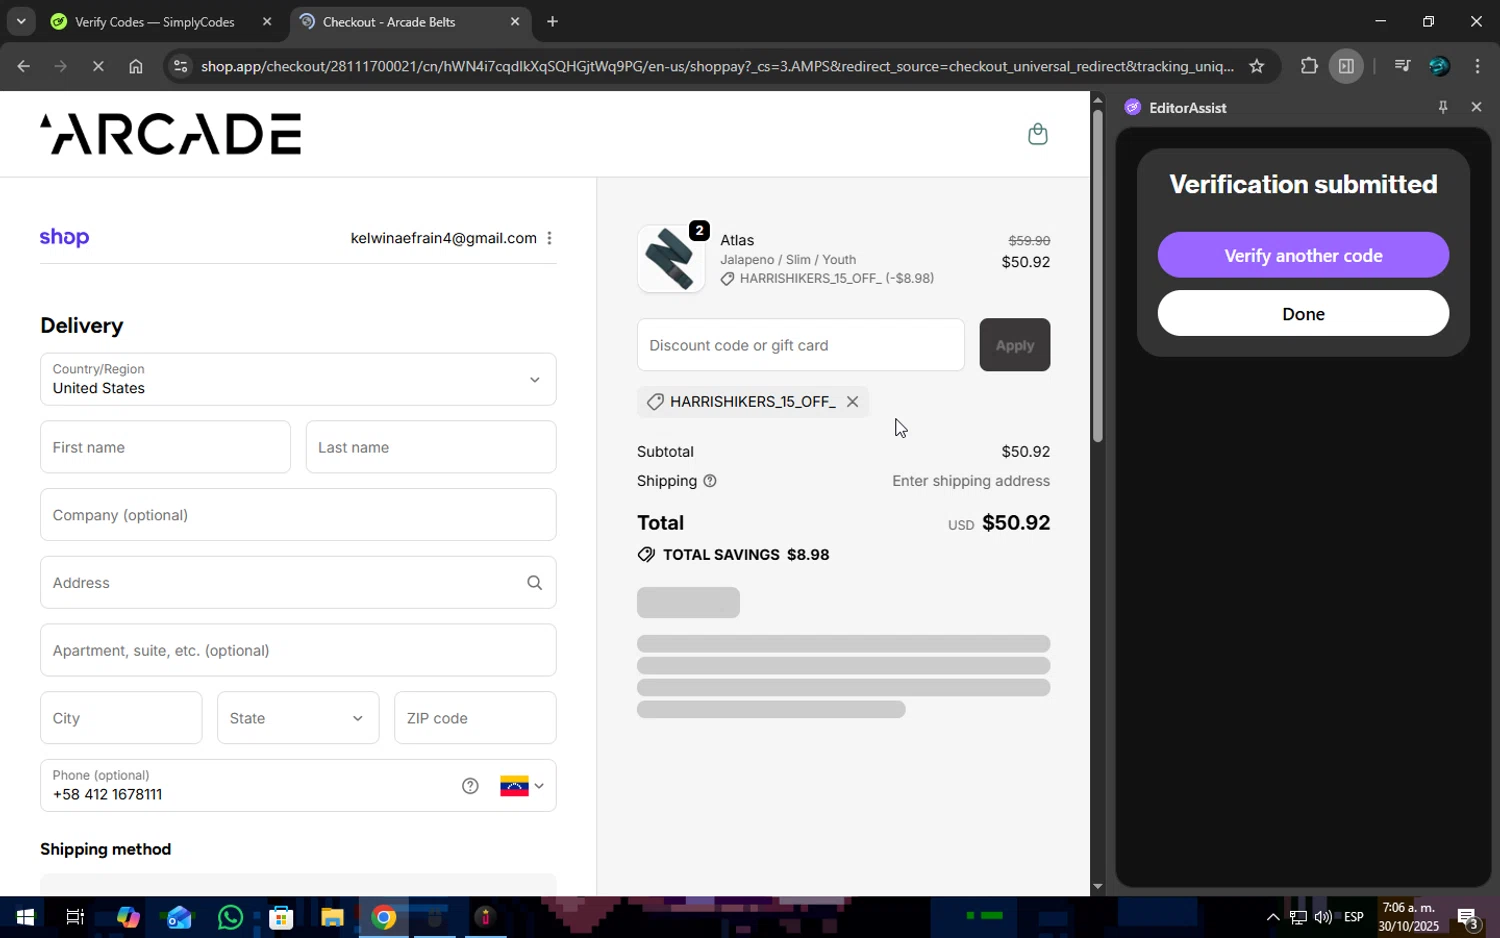This screenshot has height=938, width=1500.
Task: Go to the browser home page
Action: pos(136,66)
